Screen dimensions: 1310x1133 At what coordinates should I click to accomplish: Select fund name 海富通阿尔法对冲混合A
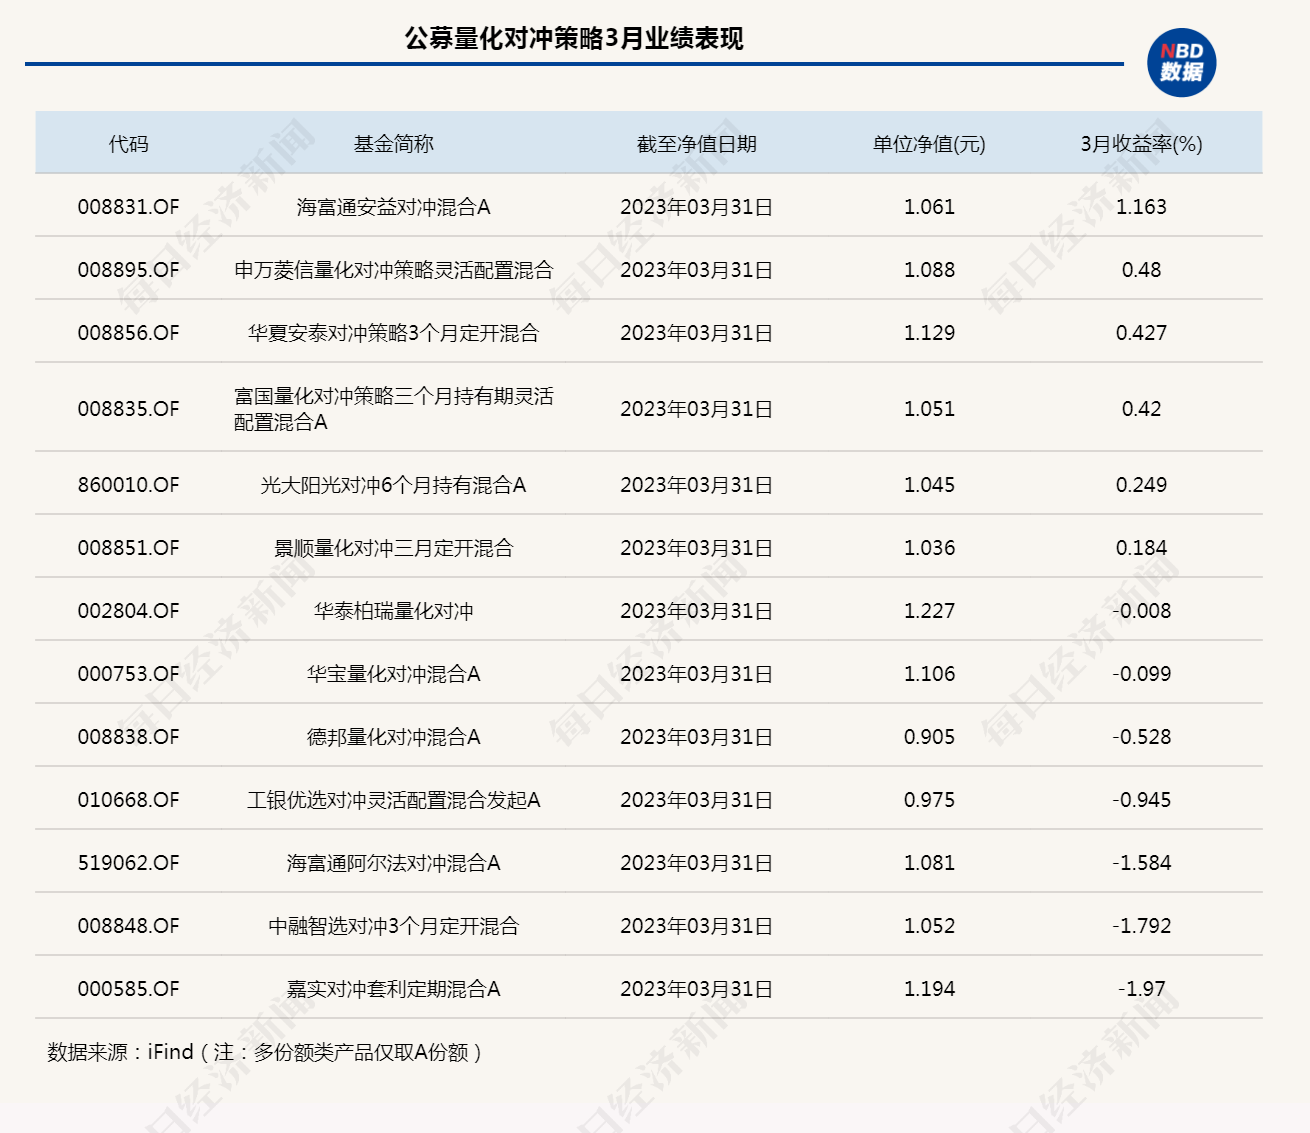tap(394, 863)
